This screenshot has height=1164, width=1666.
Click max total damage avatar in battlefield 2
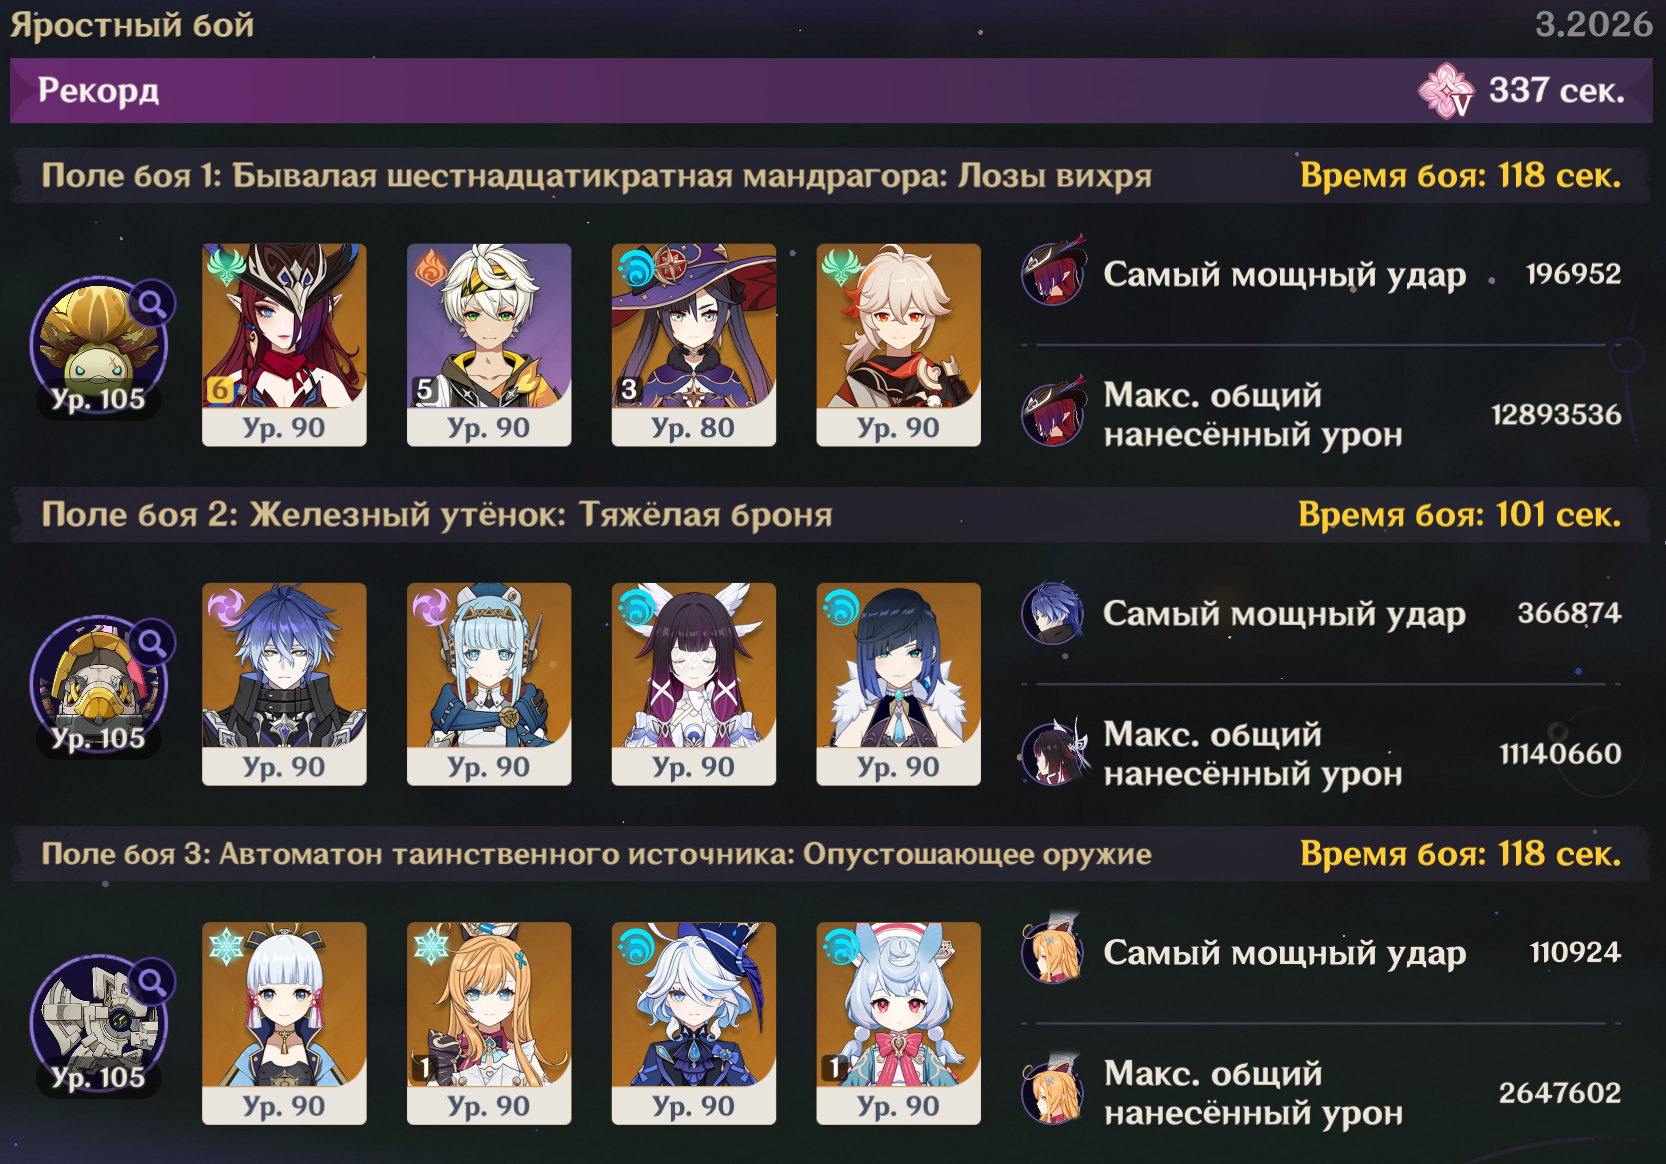(1053, 753)
